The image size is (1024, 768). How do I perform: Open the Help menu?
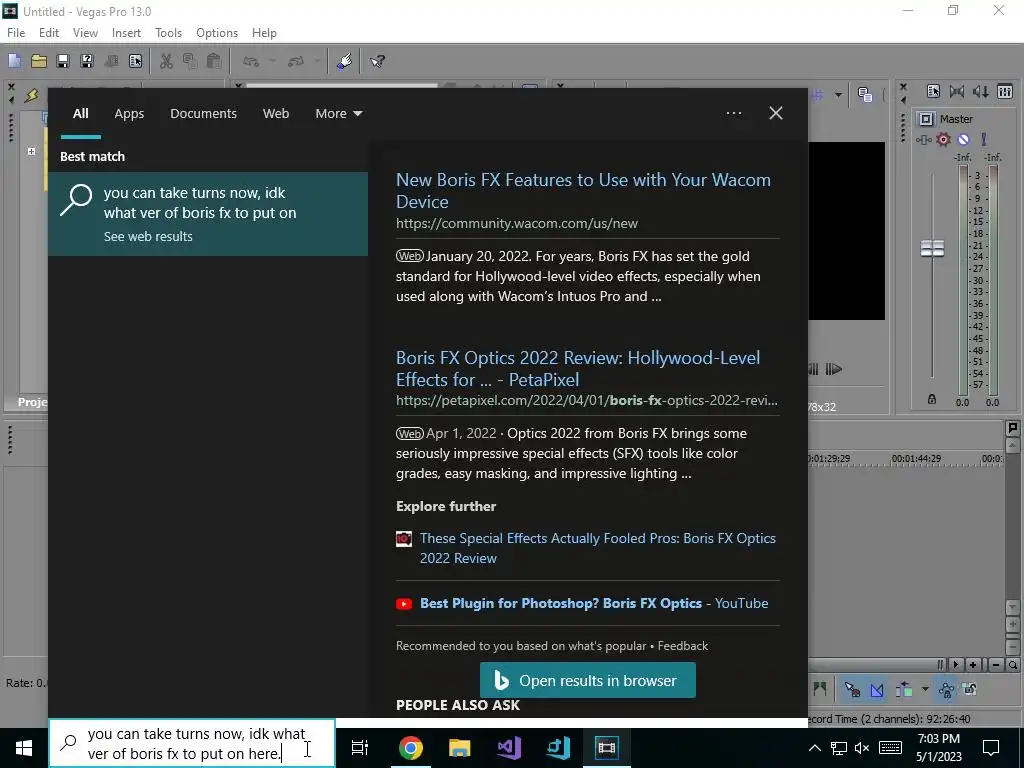pyautogui.click(x=264, y=33)
